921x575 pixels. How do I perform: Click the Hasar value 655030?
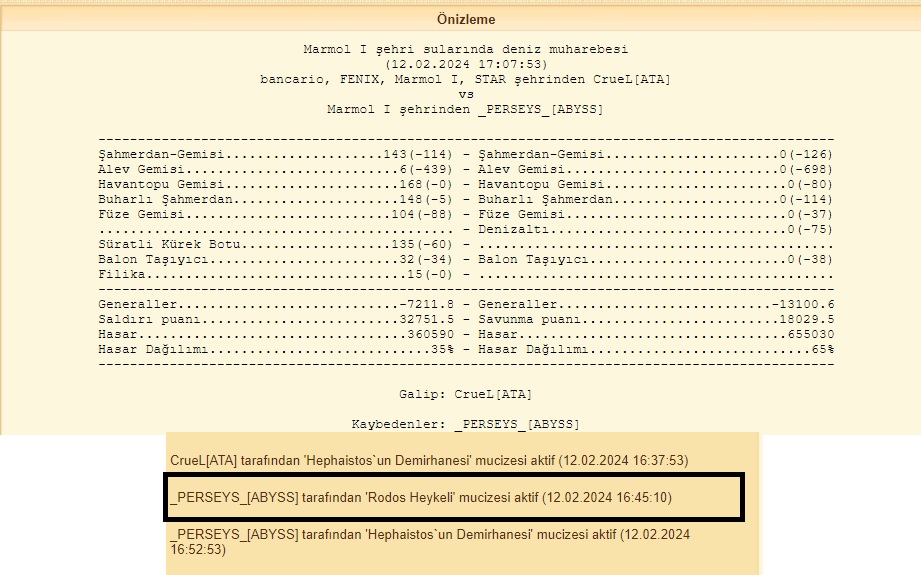click(811, 334)
